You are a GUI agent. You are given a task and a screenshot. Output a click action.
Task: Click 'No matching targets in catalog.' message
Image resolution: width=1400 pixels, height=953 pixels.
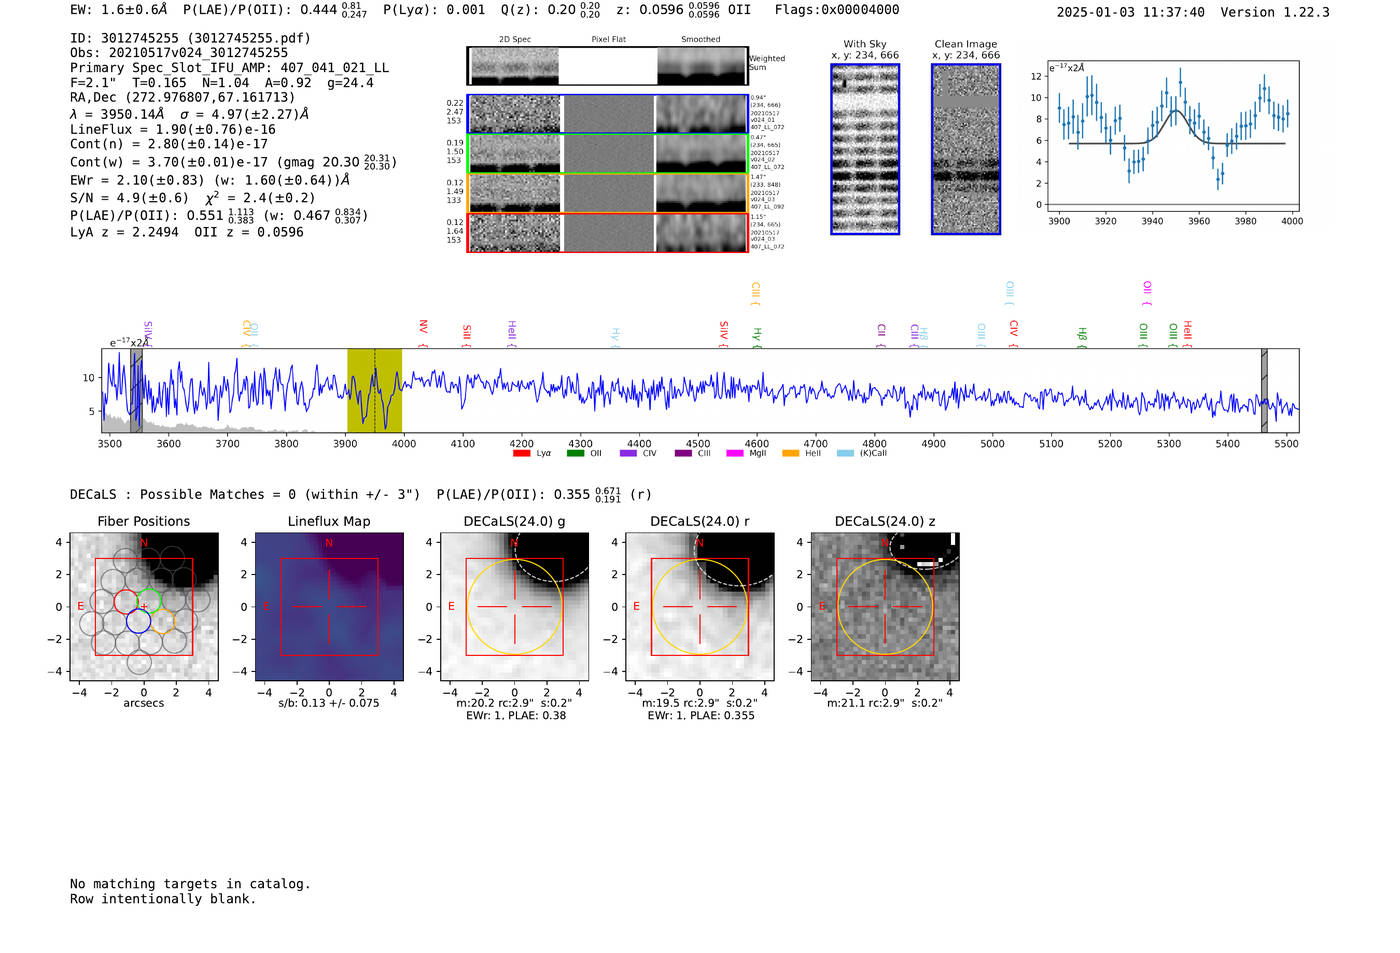pyautogui.click(x=190, y=884)
